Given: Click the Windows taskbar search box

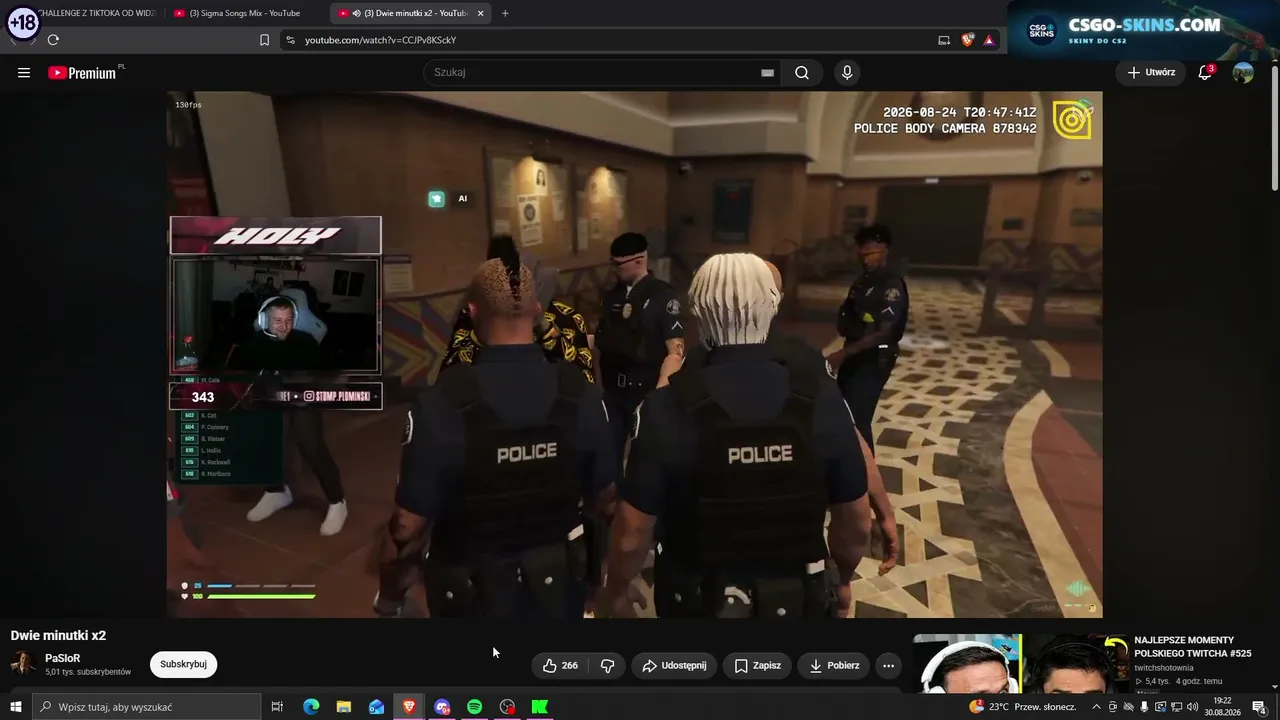Looking at the screenshot, I should coord(146,707).
